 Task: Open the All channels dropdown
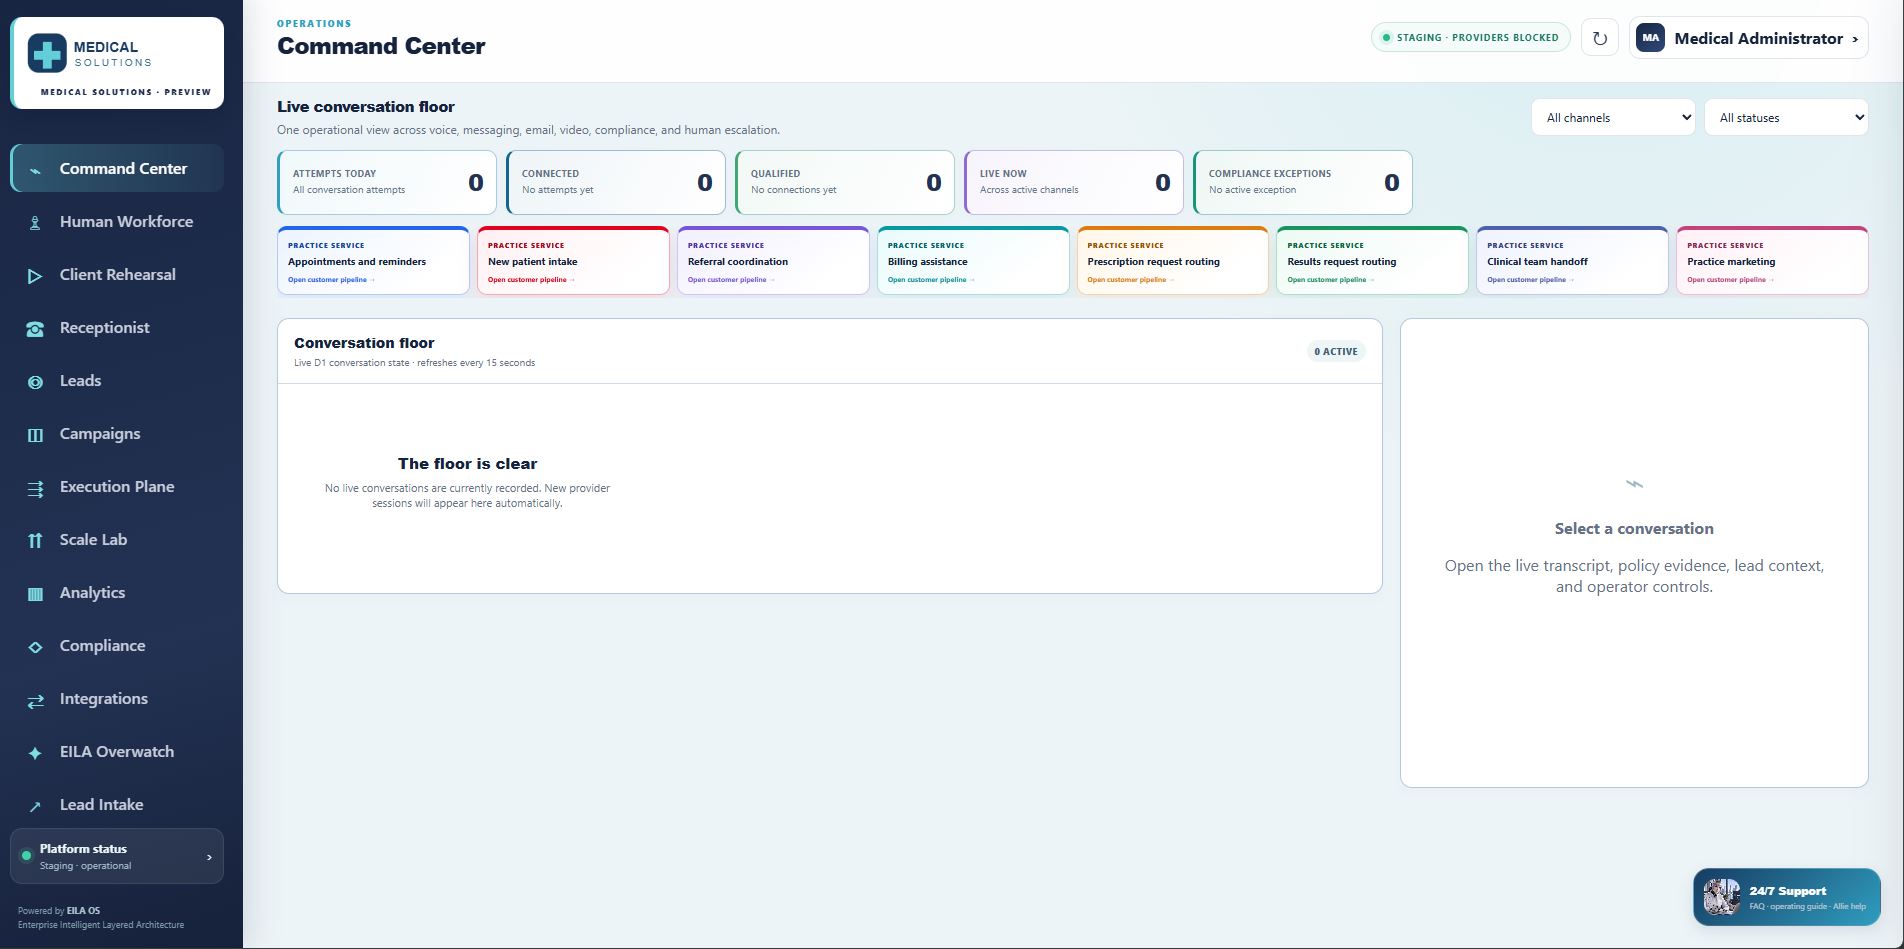(x=1613, y=117)
